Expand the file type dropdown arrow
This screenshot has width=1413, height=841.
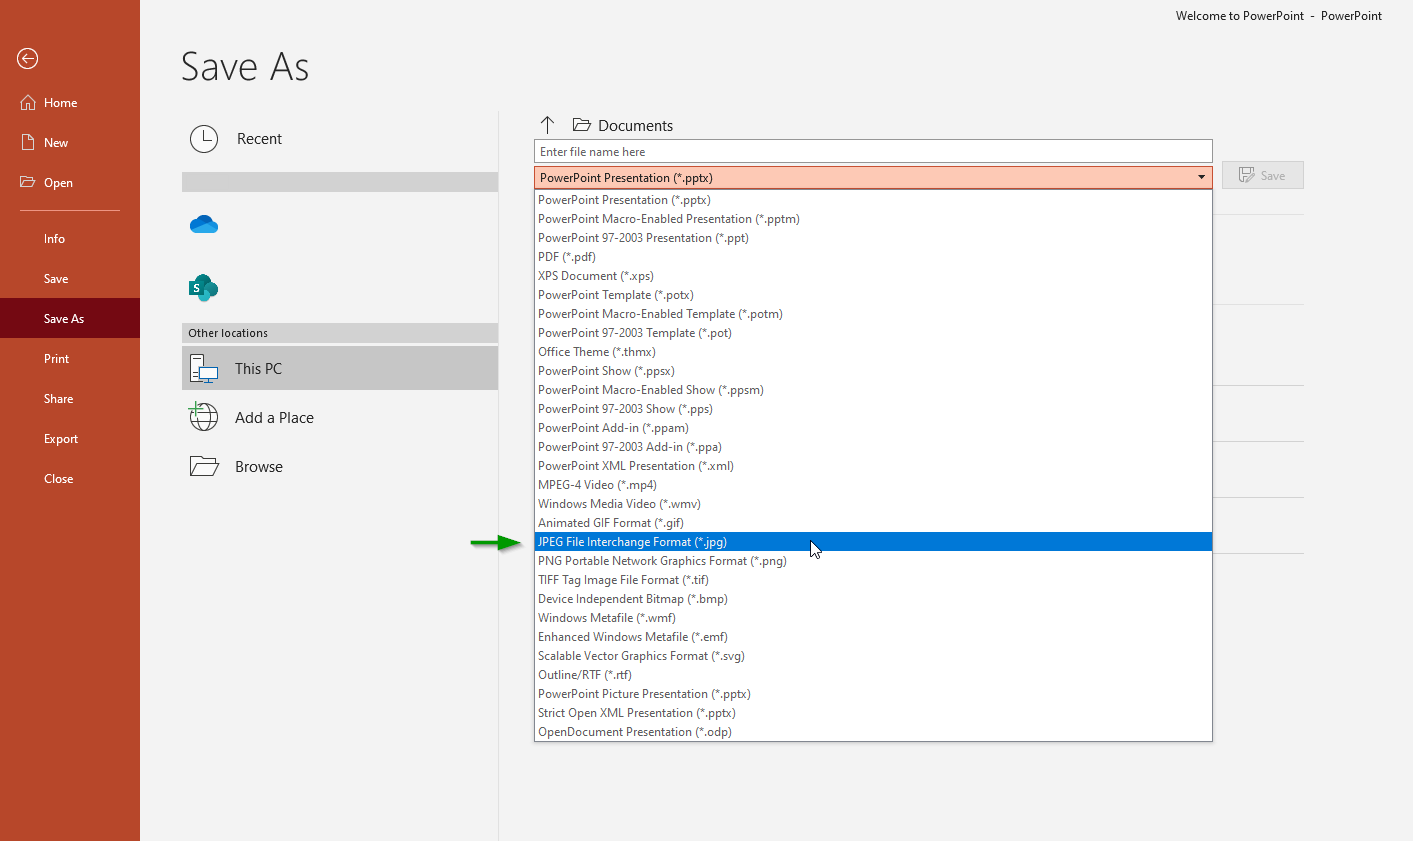(x=1201, y=178)
